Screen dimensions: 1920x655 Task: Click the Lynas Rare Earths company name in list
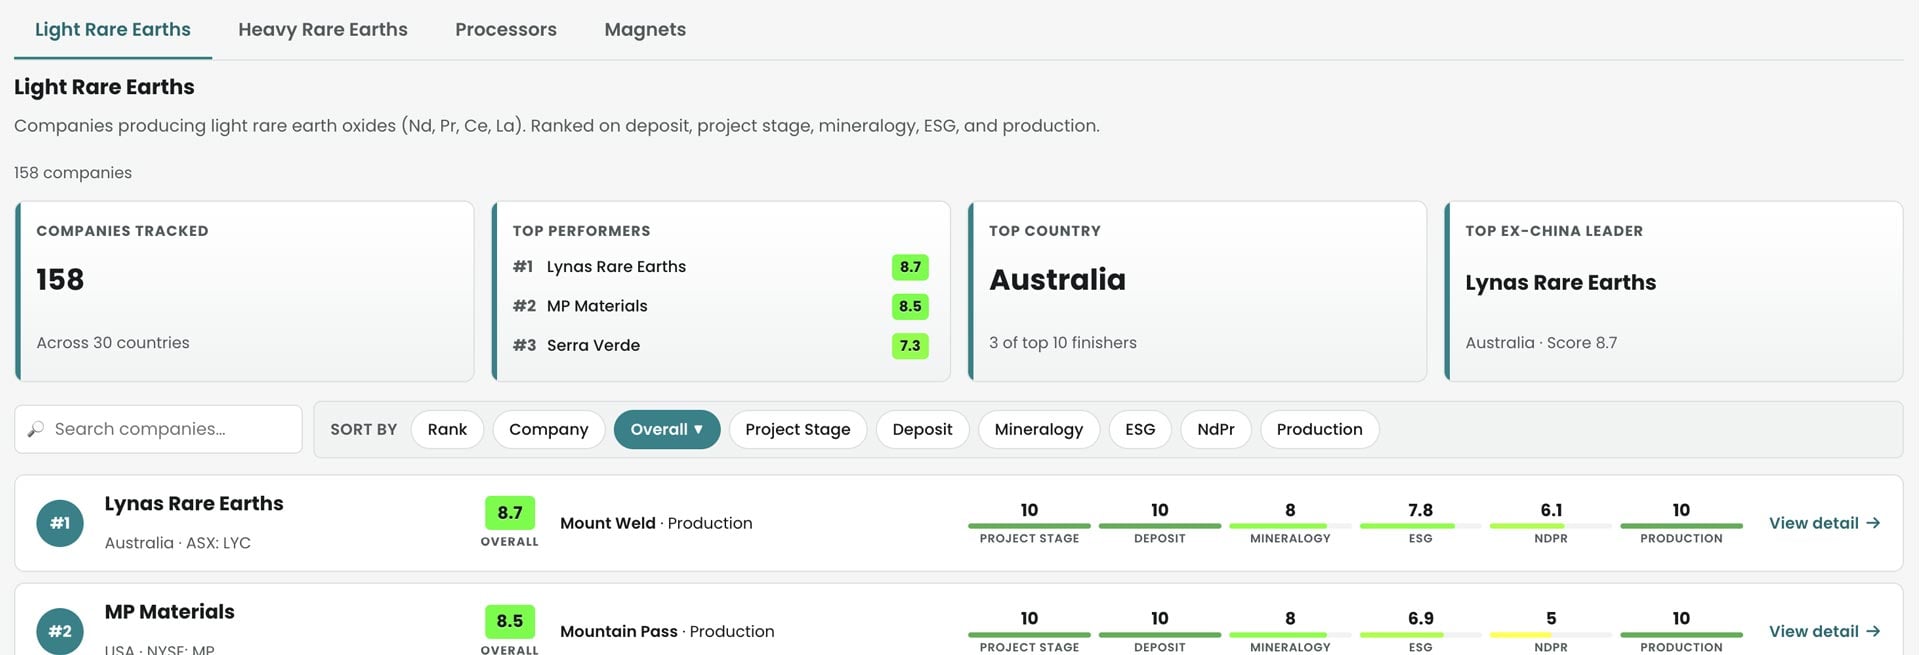click(194, 504)
